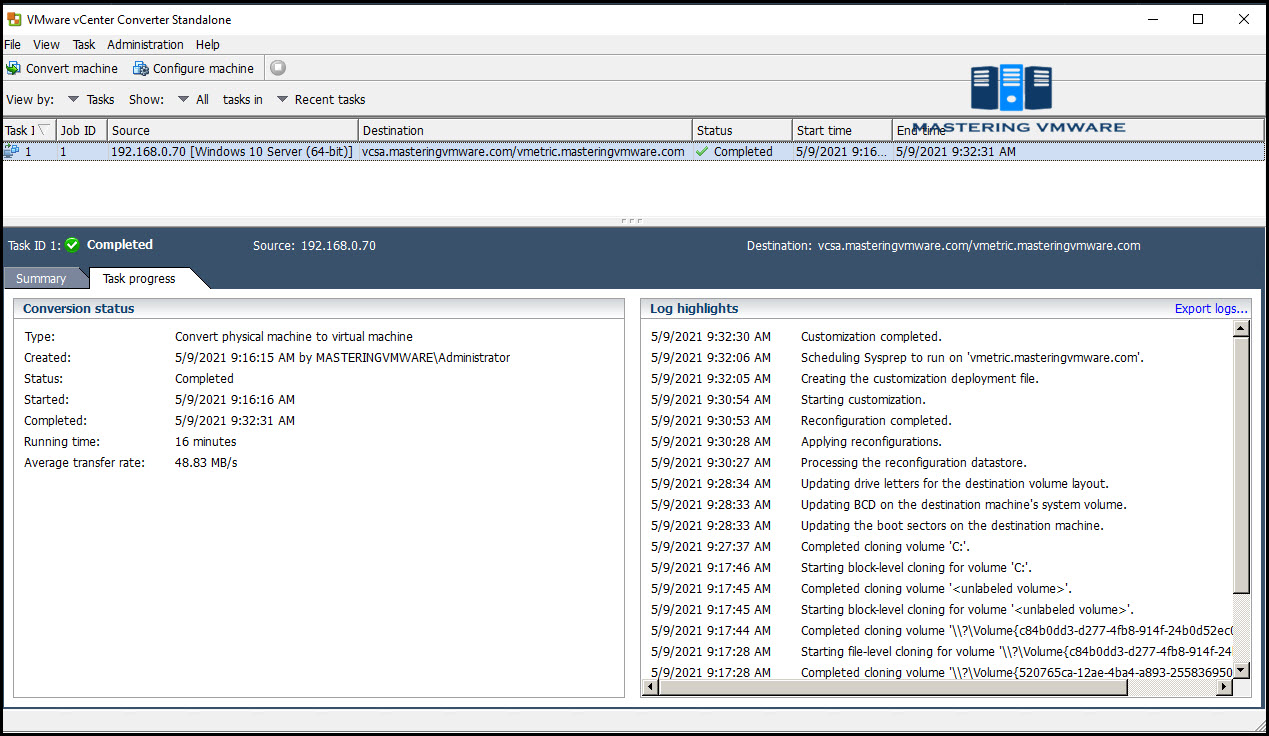Sort by Task ID column header
Viewport: 1269px width, 736px height.
(29, 130)
